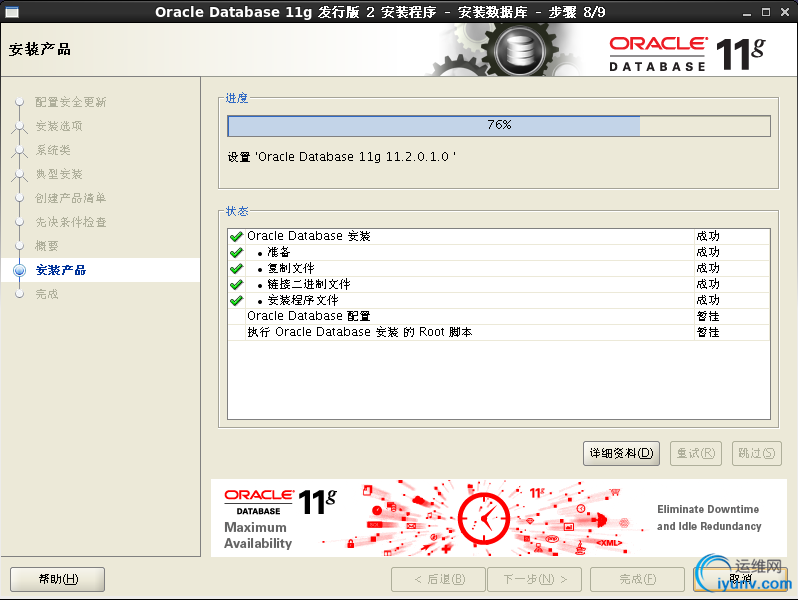
Task: Select the 准备 status row
Action: click(499, 252)
